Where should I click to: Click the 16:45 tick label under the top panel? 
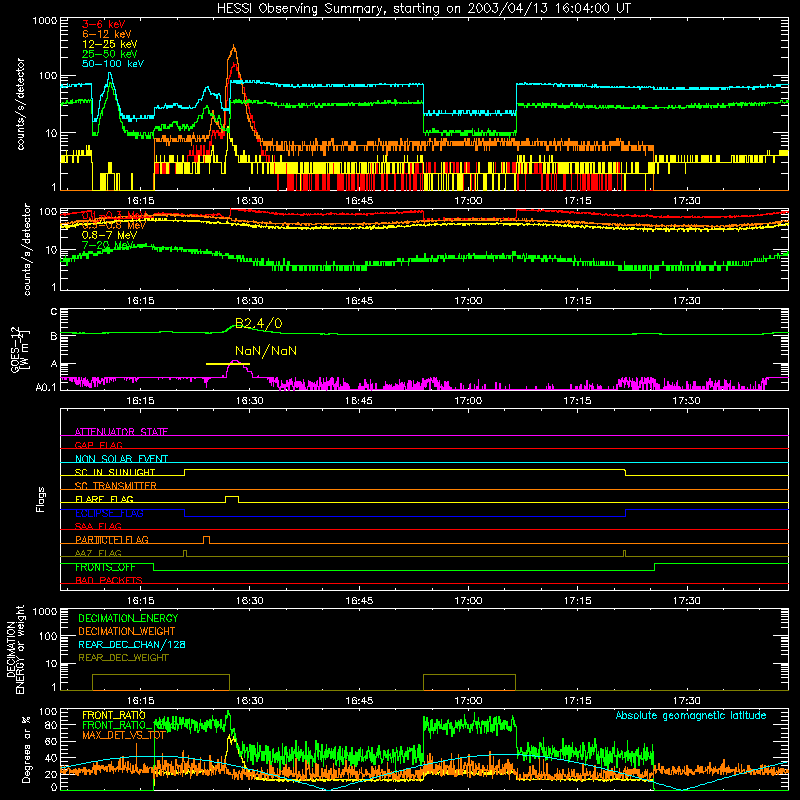pos(359,201)
